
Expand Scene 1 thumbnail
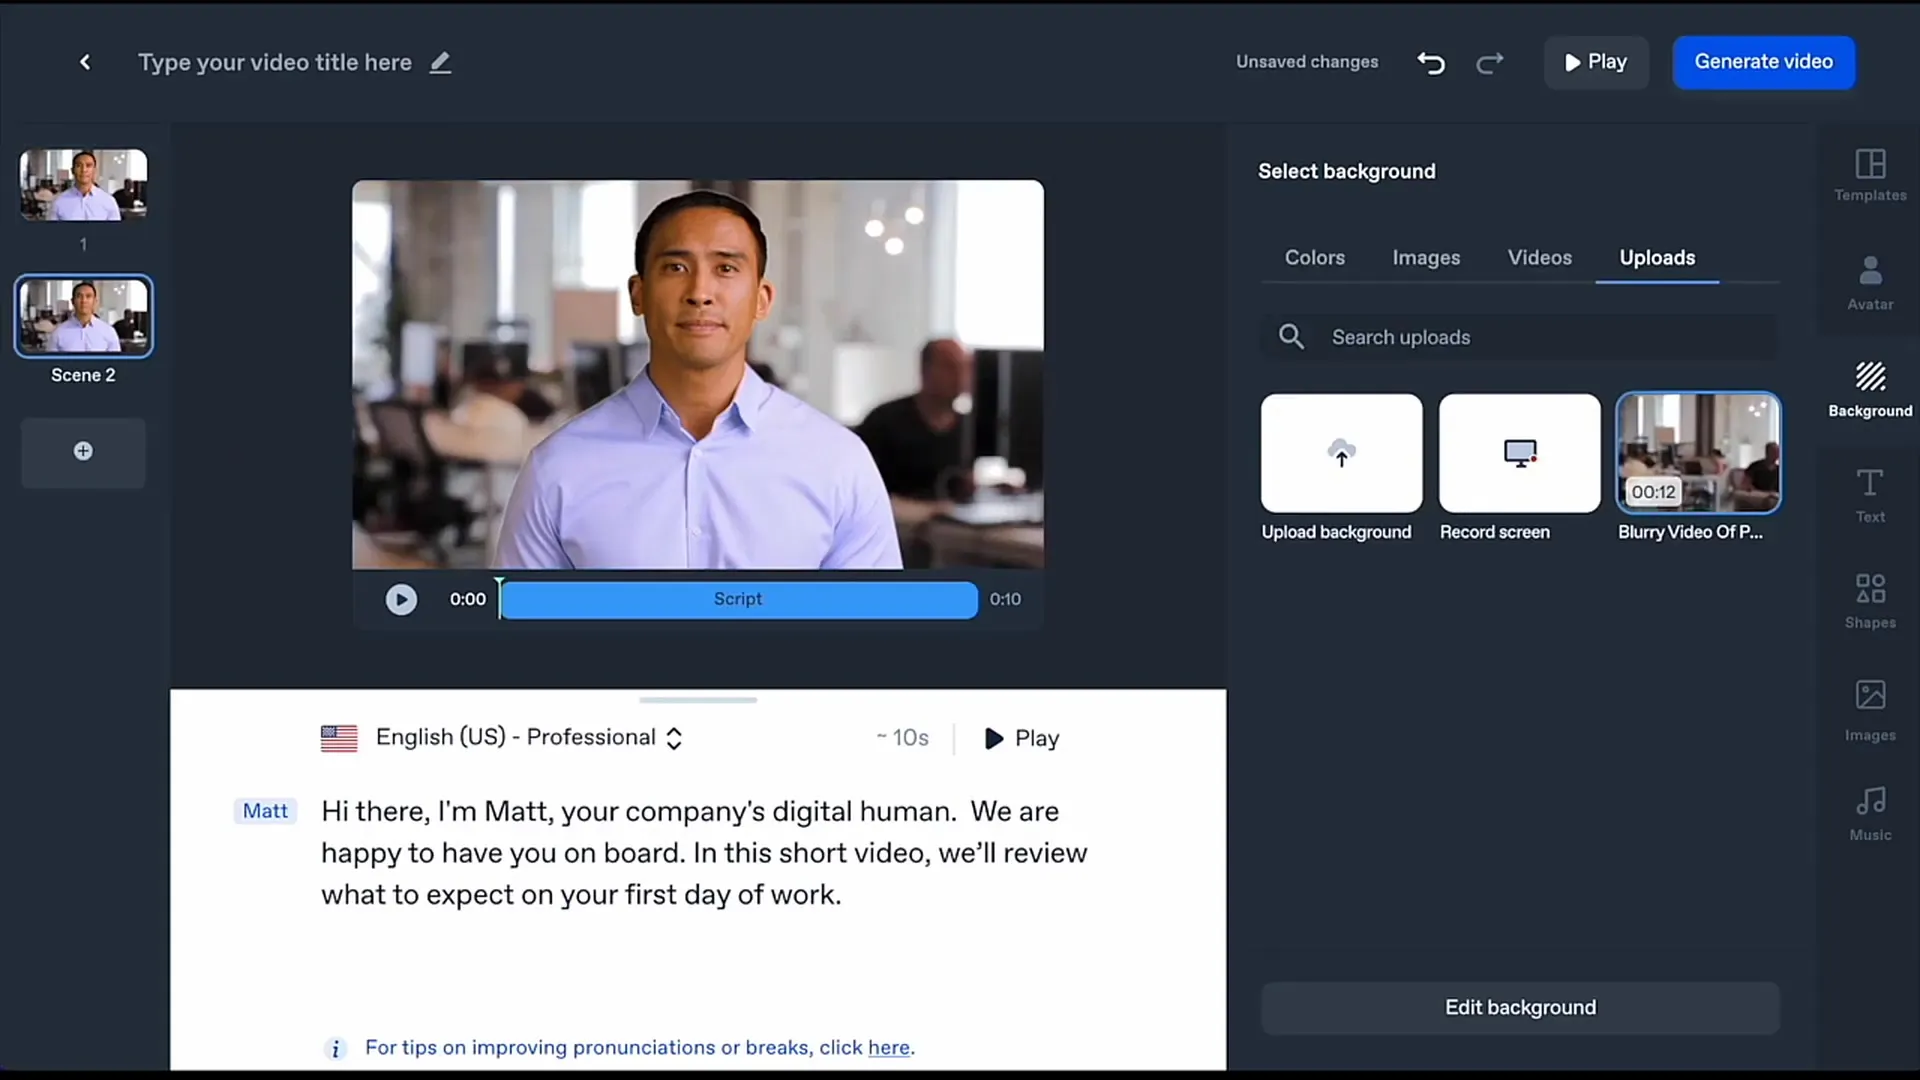tap(83, 185)
